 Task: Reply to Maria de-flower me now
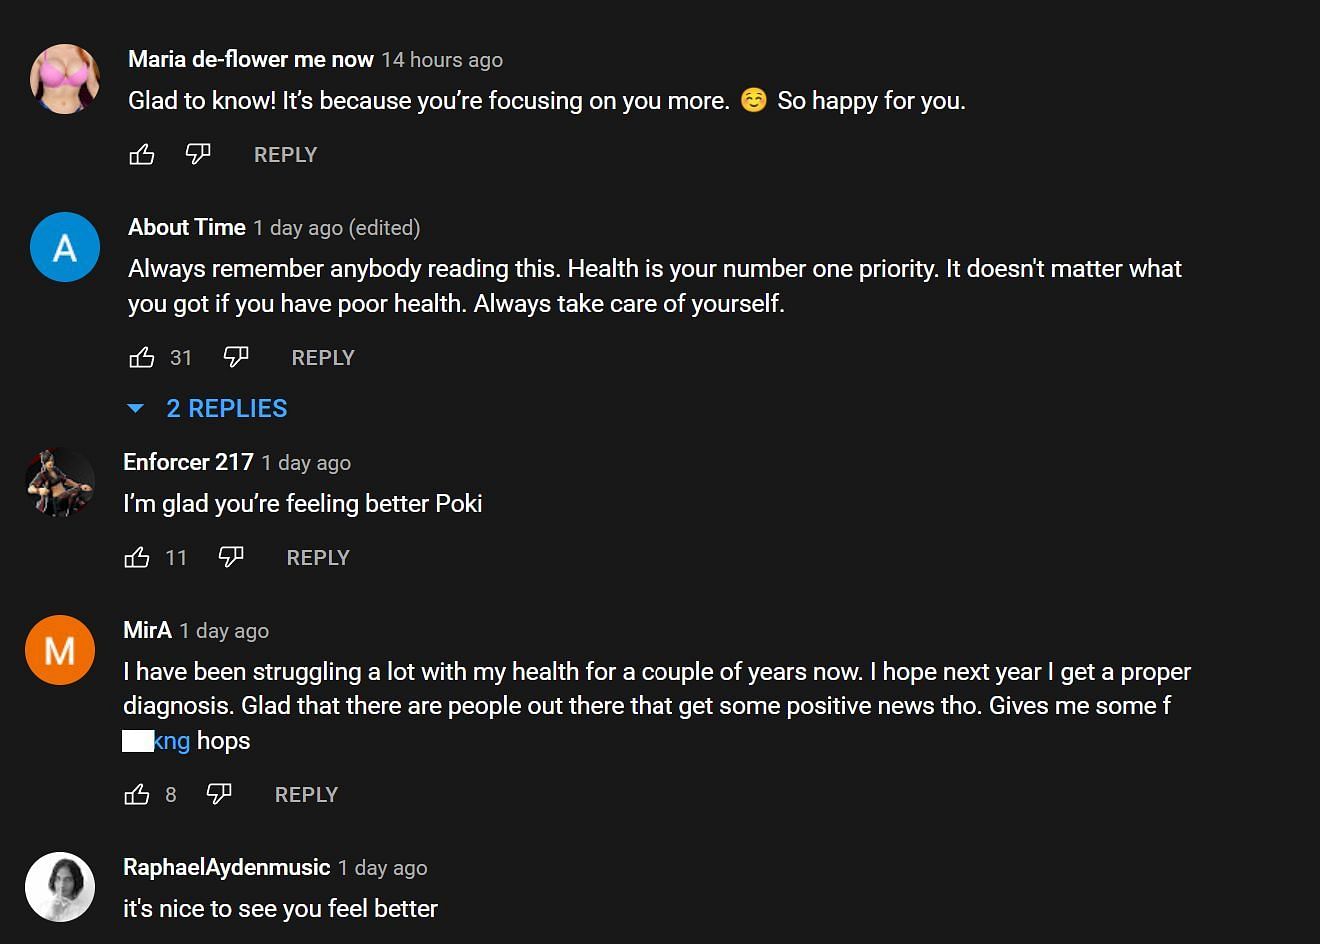click(x=285, y=155)
